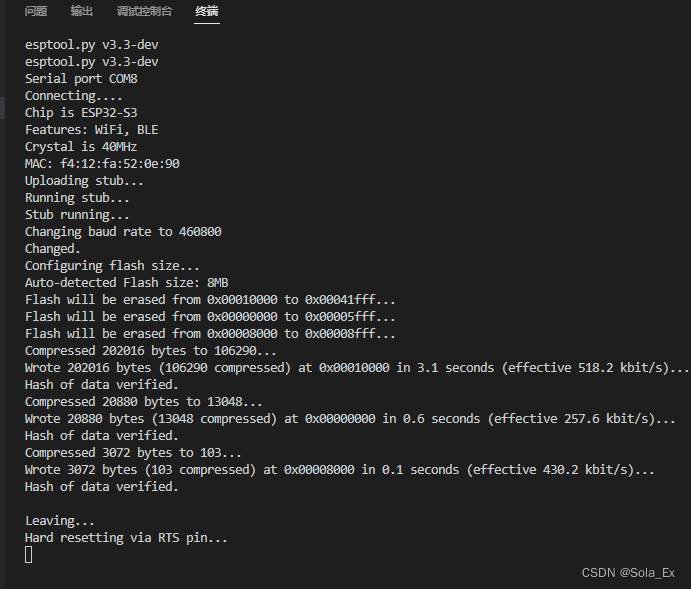Click the "Uploading stub..." line
The image size is (691, 589).
(84, 181)
